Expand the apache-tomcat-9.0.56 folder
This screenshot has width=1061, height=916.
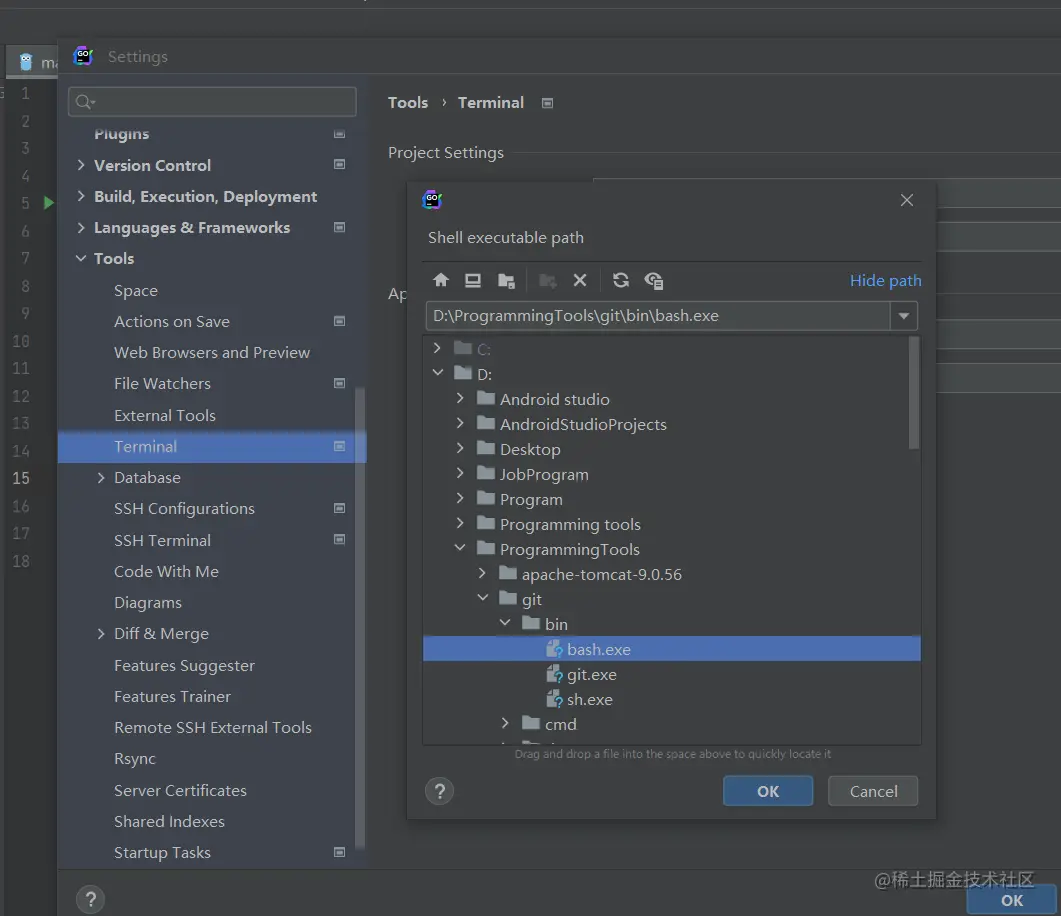482,573
